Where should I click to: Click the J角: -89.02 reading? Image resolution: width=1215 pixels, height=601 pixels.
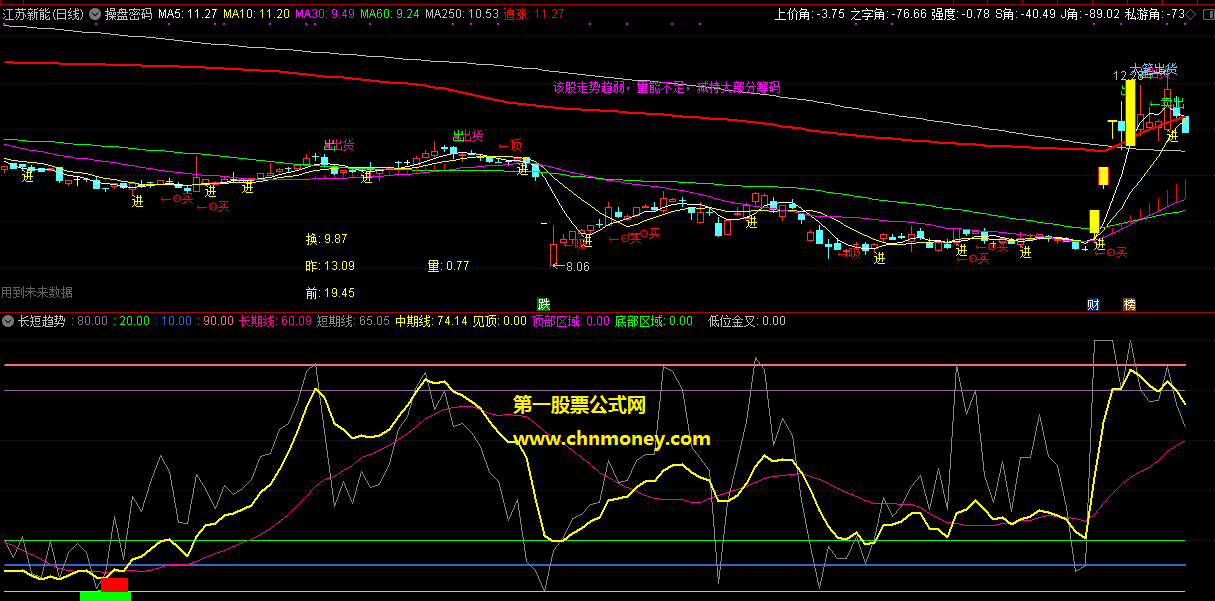click(x=1091, y=14)
